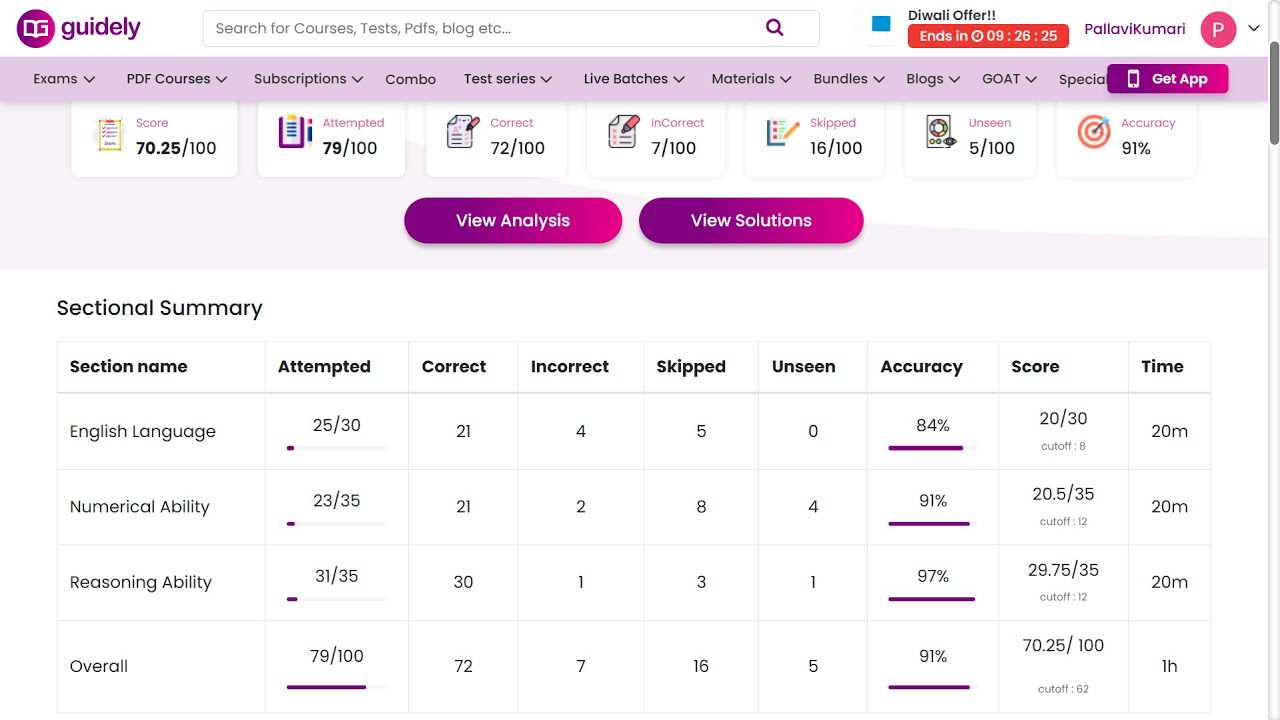This screenshot has height=720, width=1280.
Task: Click the Overall attempted progress bar
Action: tap(336, 687)
